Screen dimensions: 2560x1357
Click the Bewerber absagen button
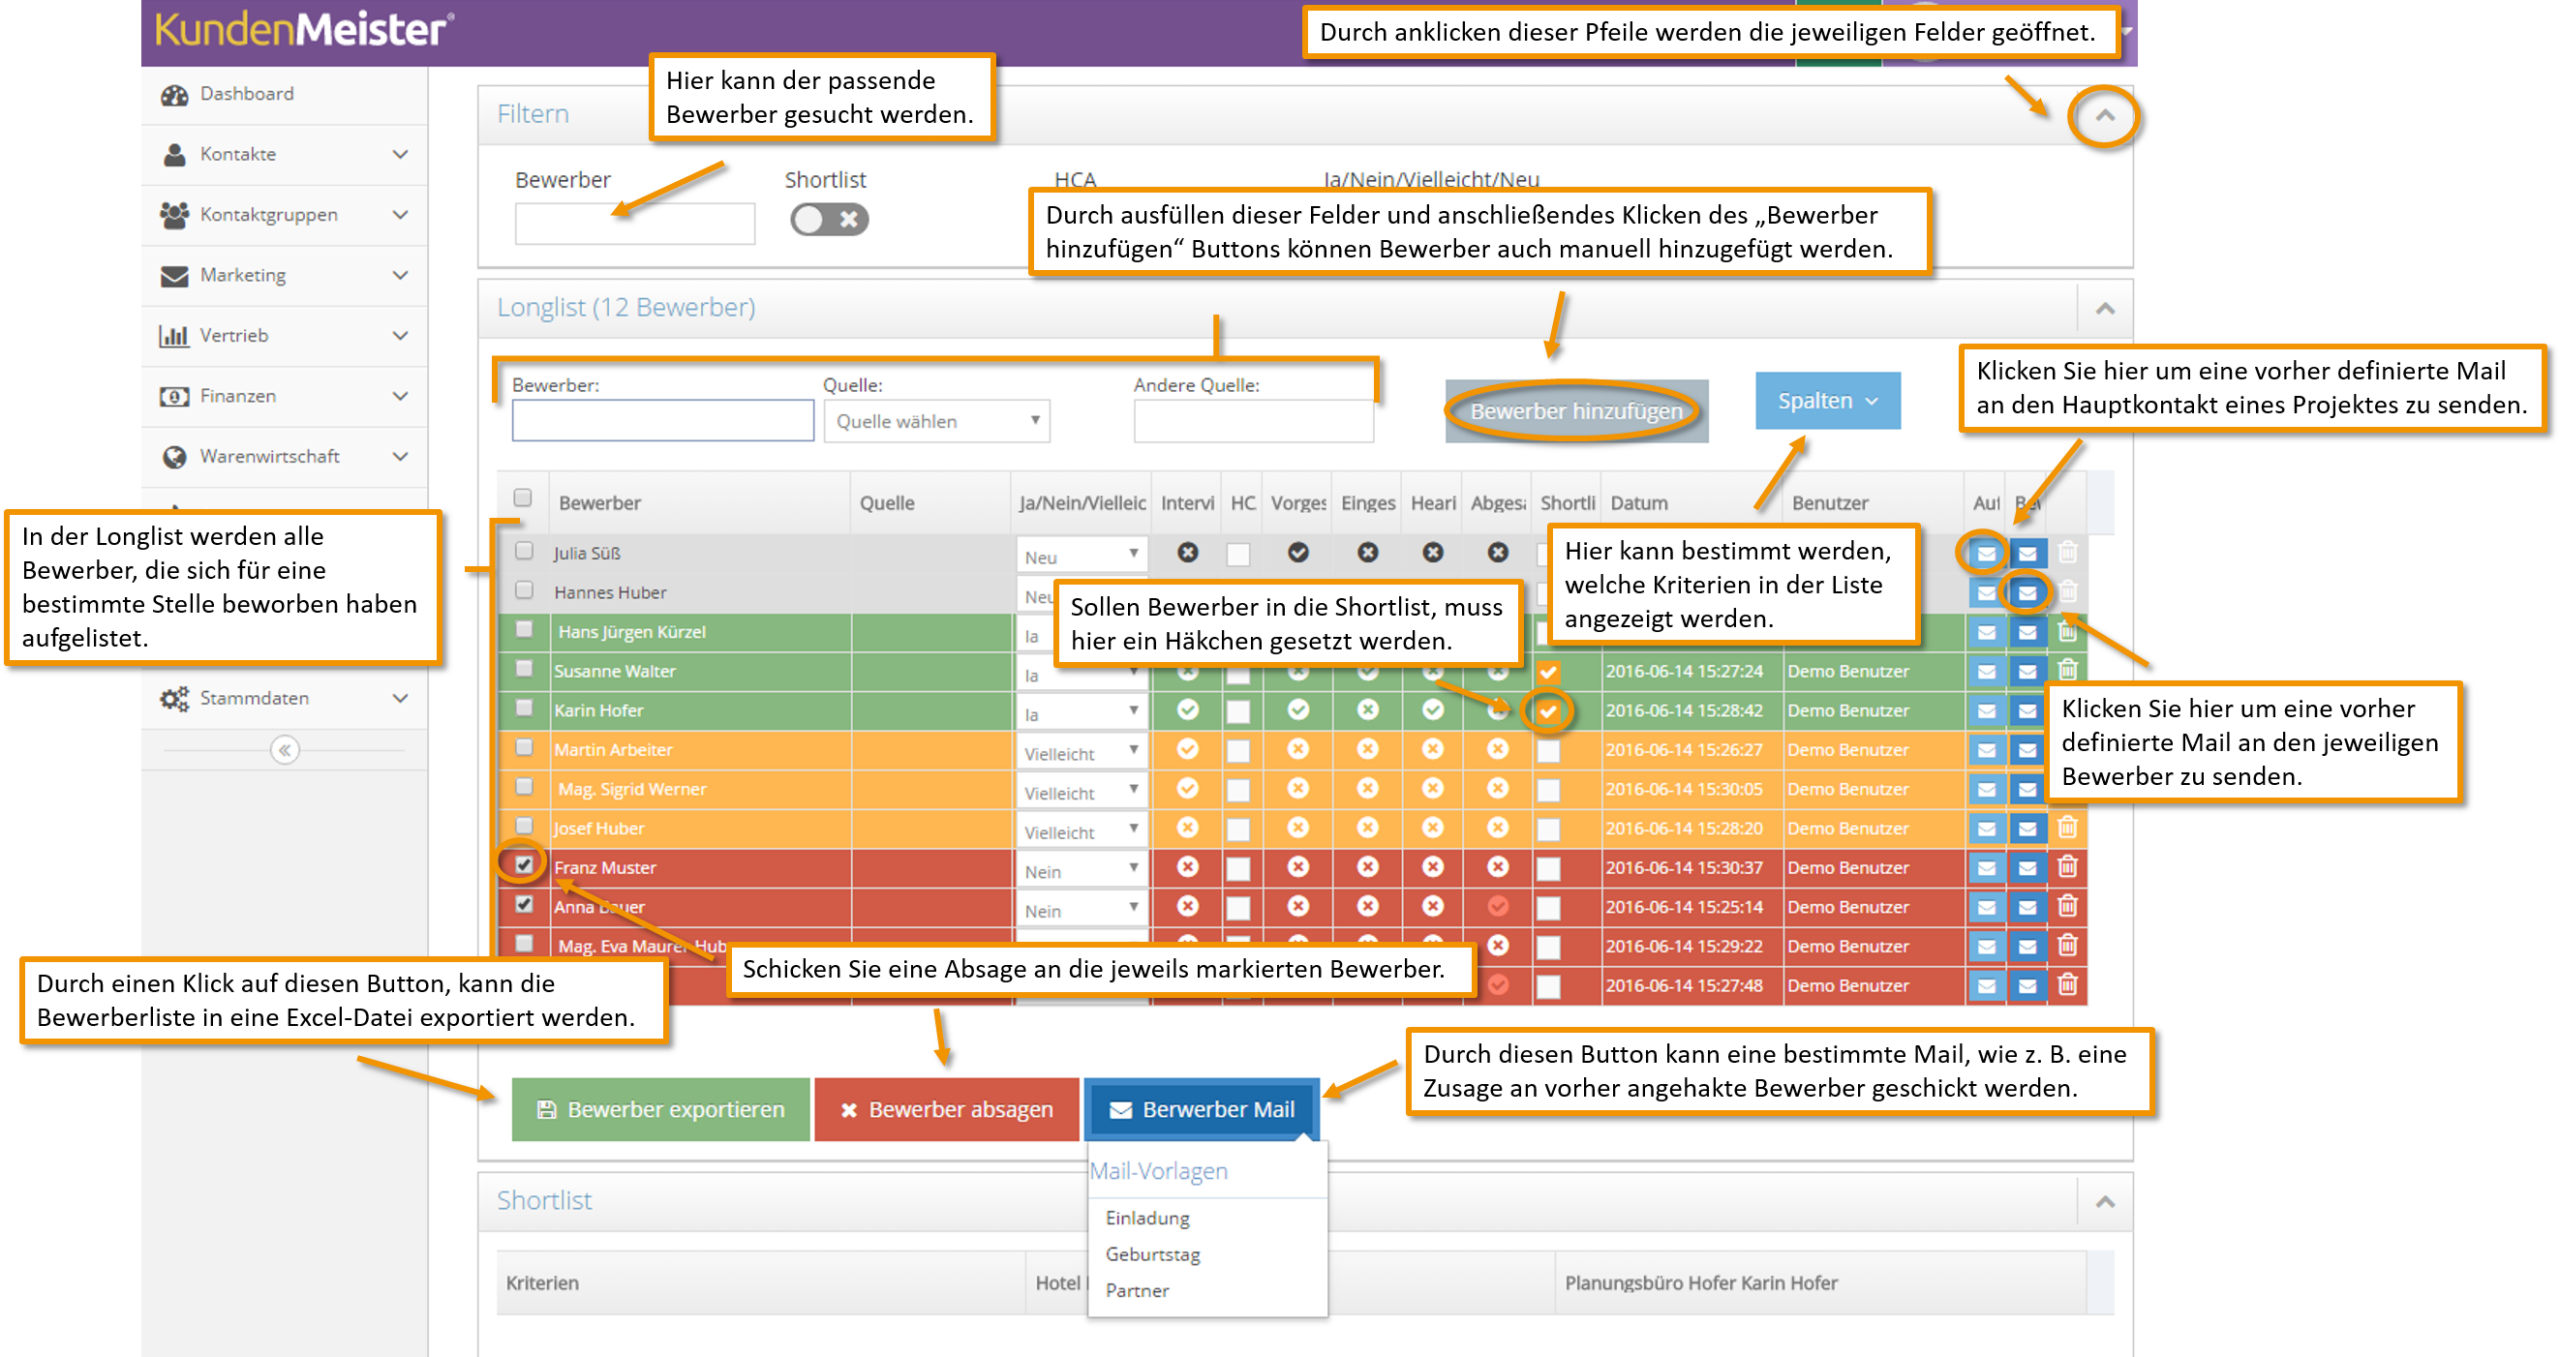click(946, 1109)
